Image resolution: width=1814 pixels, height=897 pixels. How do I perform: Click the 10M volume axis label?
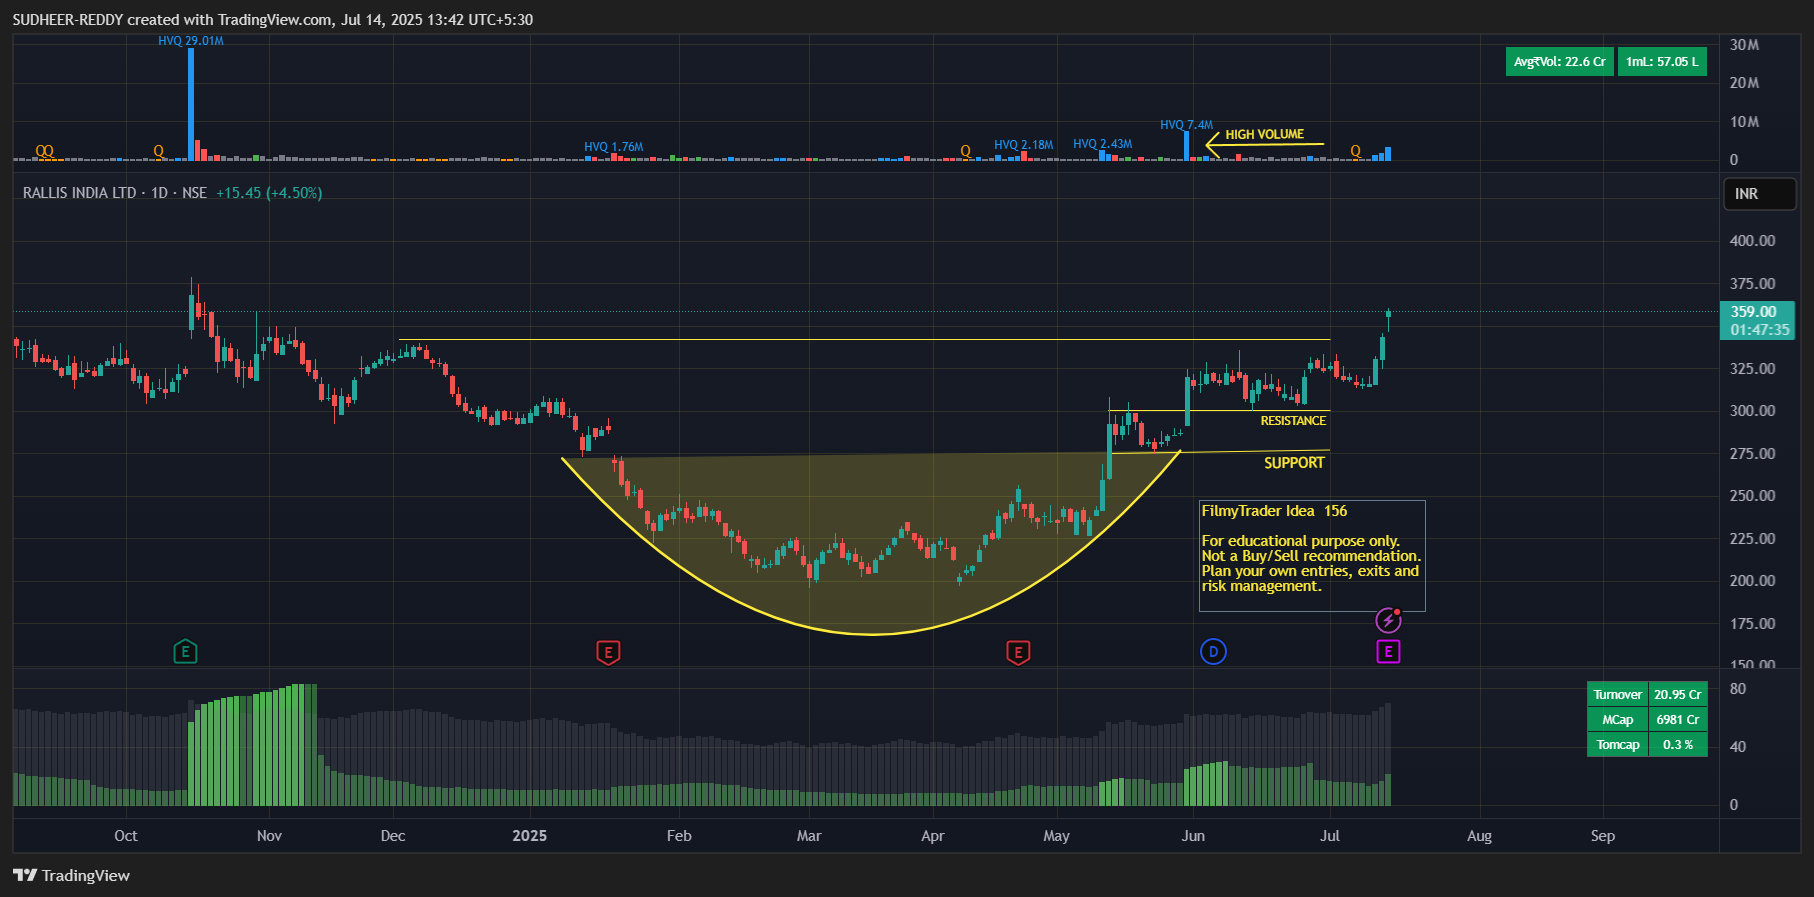[1745, 122]
